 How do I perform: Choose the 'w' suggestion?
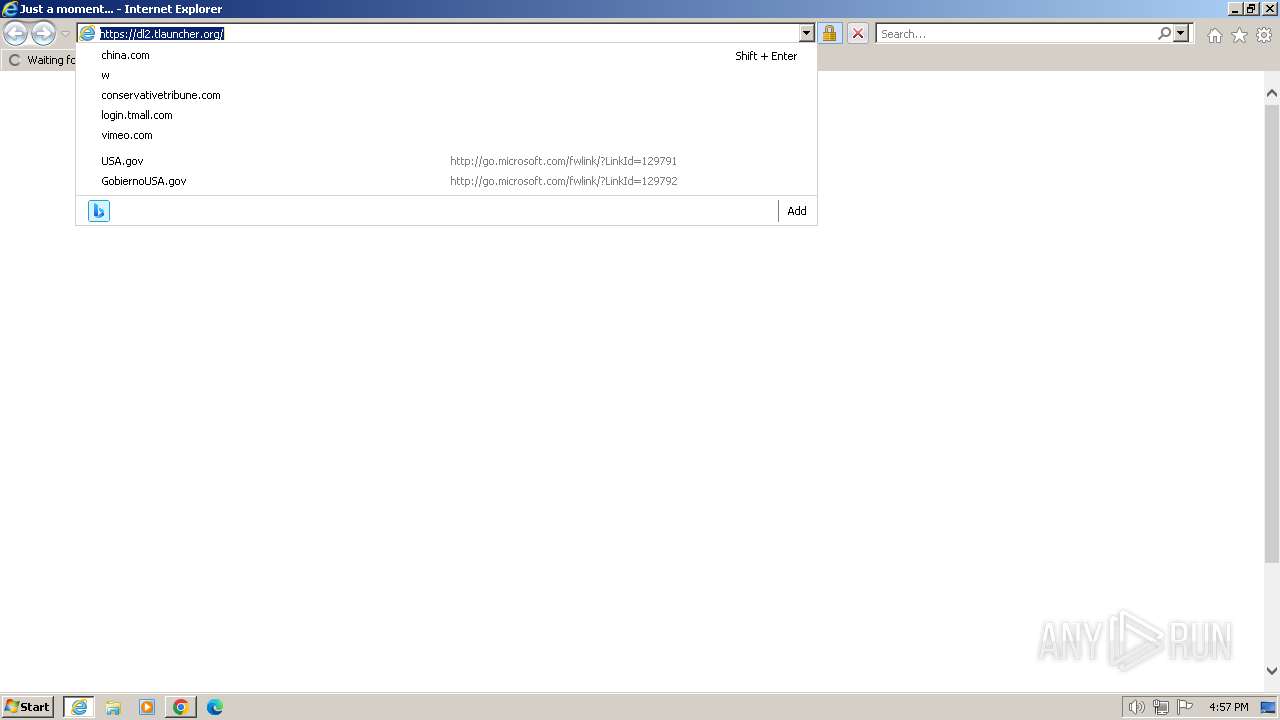(x=446, y=75)
